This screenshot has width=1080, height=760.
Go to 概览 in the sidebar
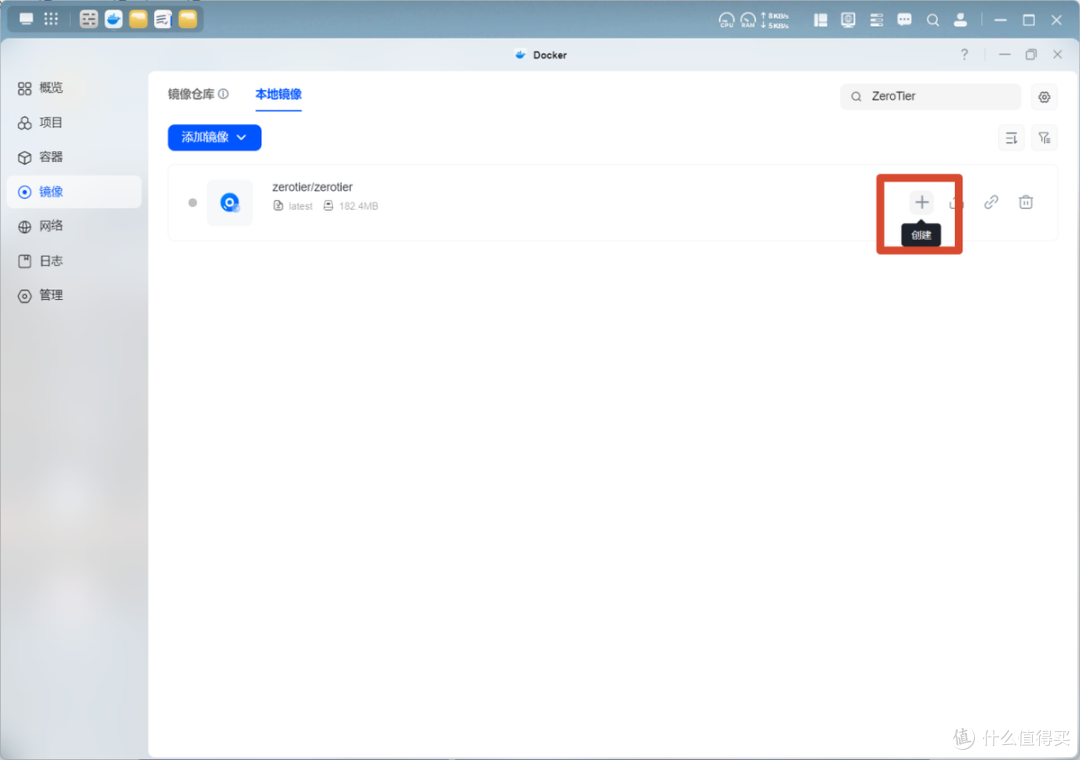(x=74, y=88)
